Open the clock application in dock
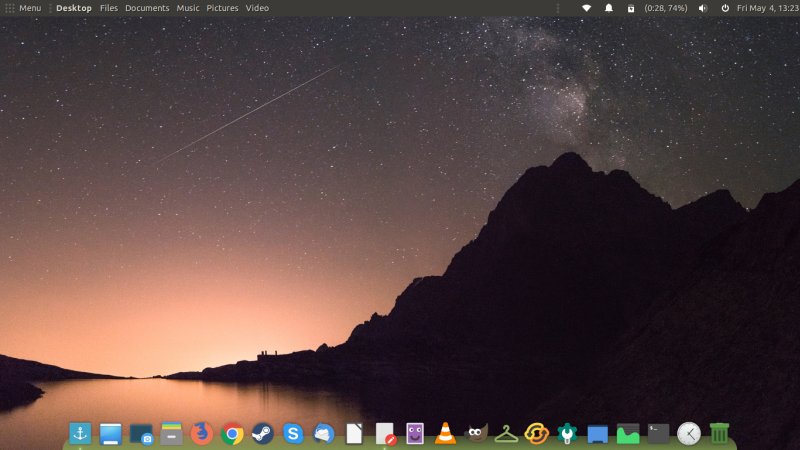The width and height of the screenshot is (800, 450). click(x=688, y=433)
